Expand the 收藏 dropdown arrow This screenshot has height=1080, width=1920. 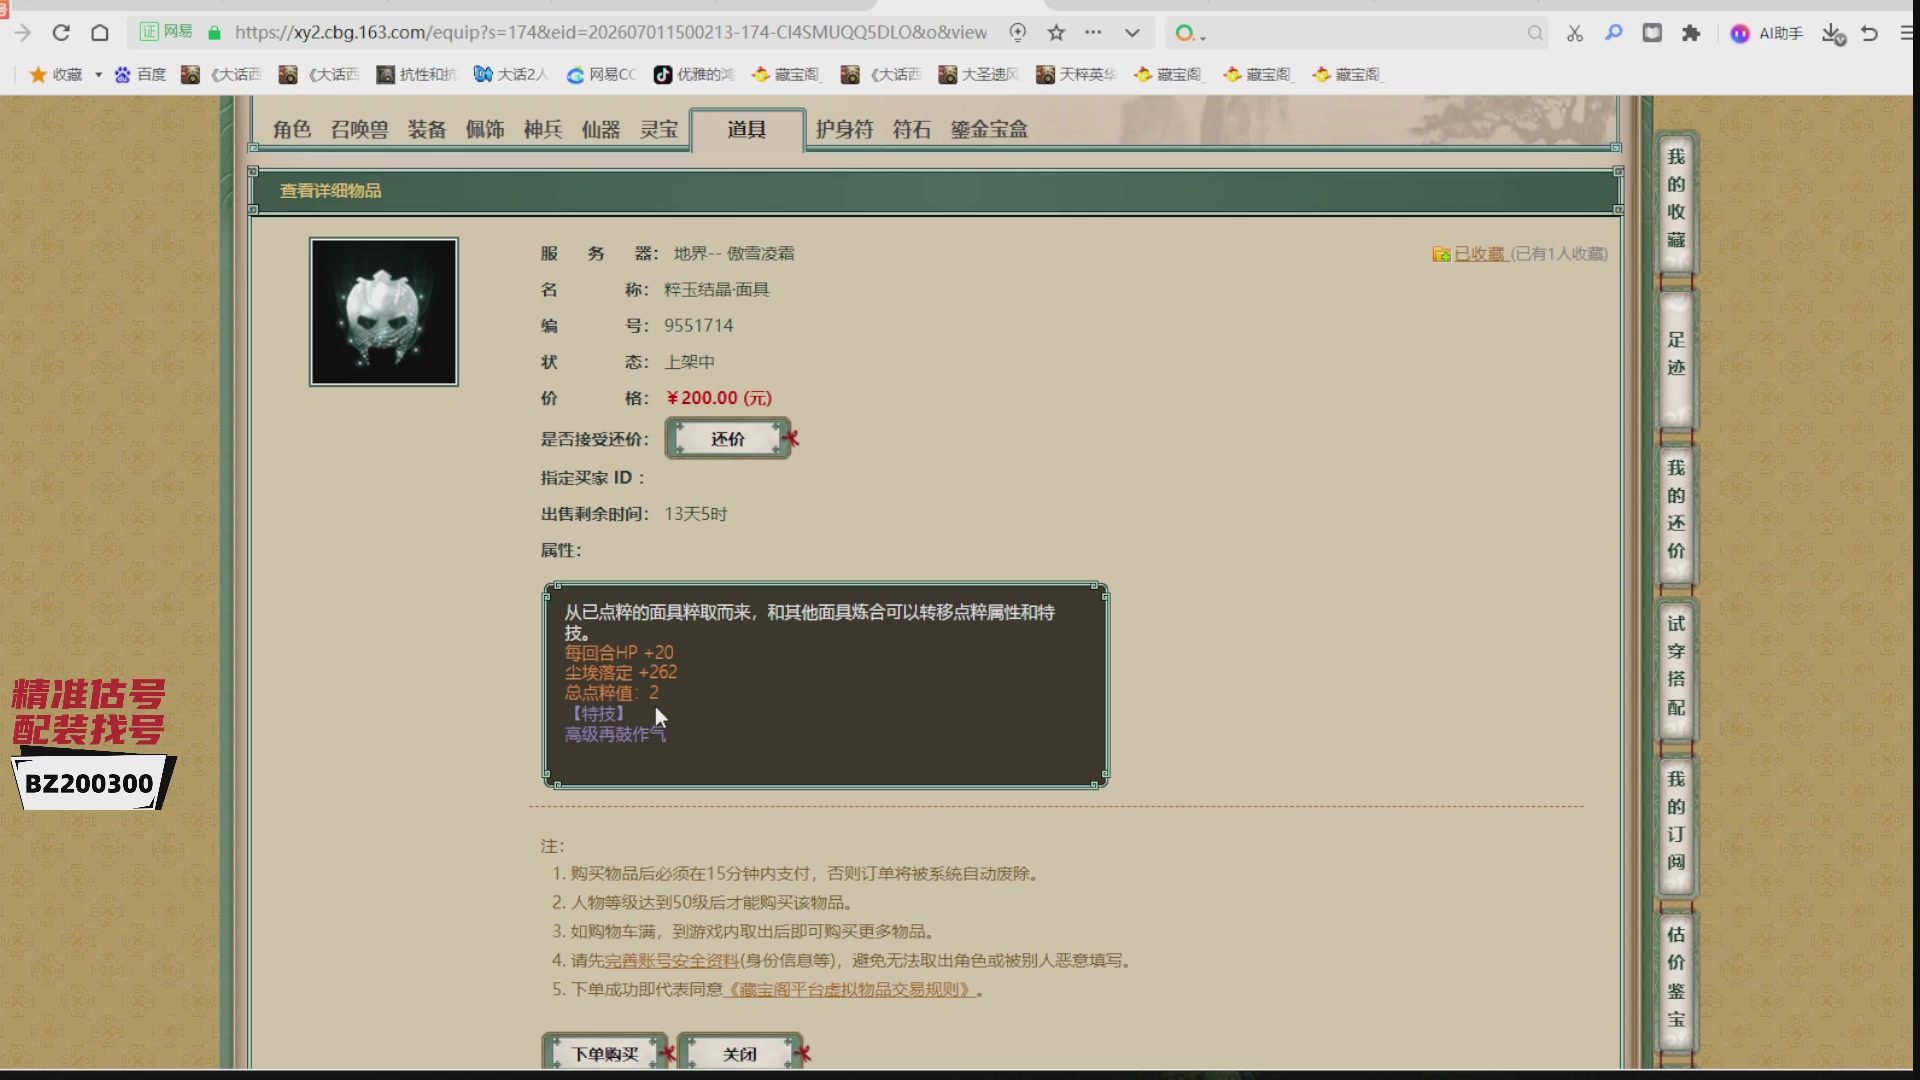pyautogui.click(x=98, y=75)
